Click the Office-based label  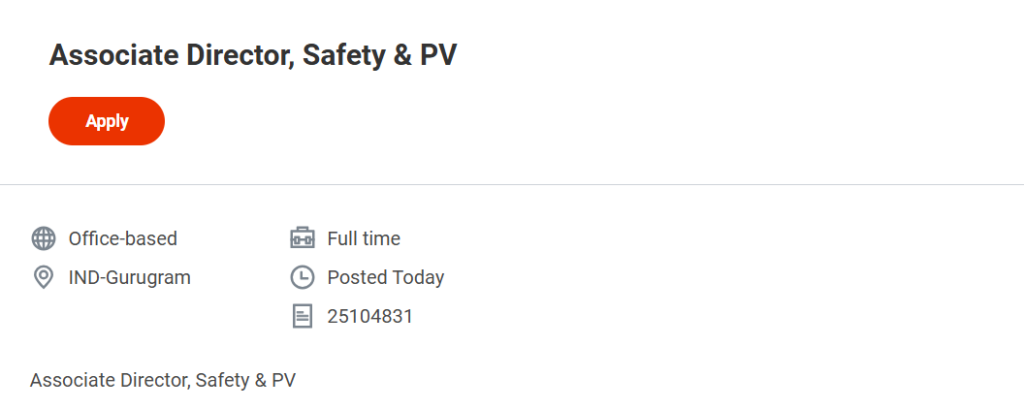tap(122, 239)
